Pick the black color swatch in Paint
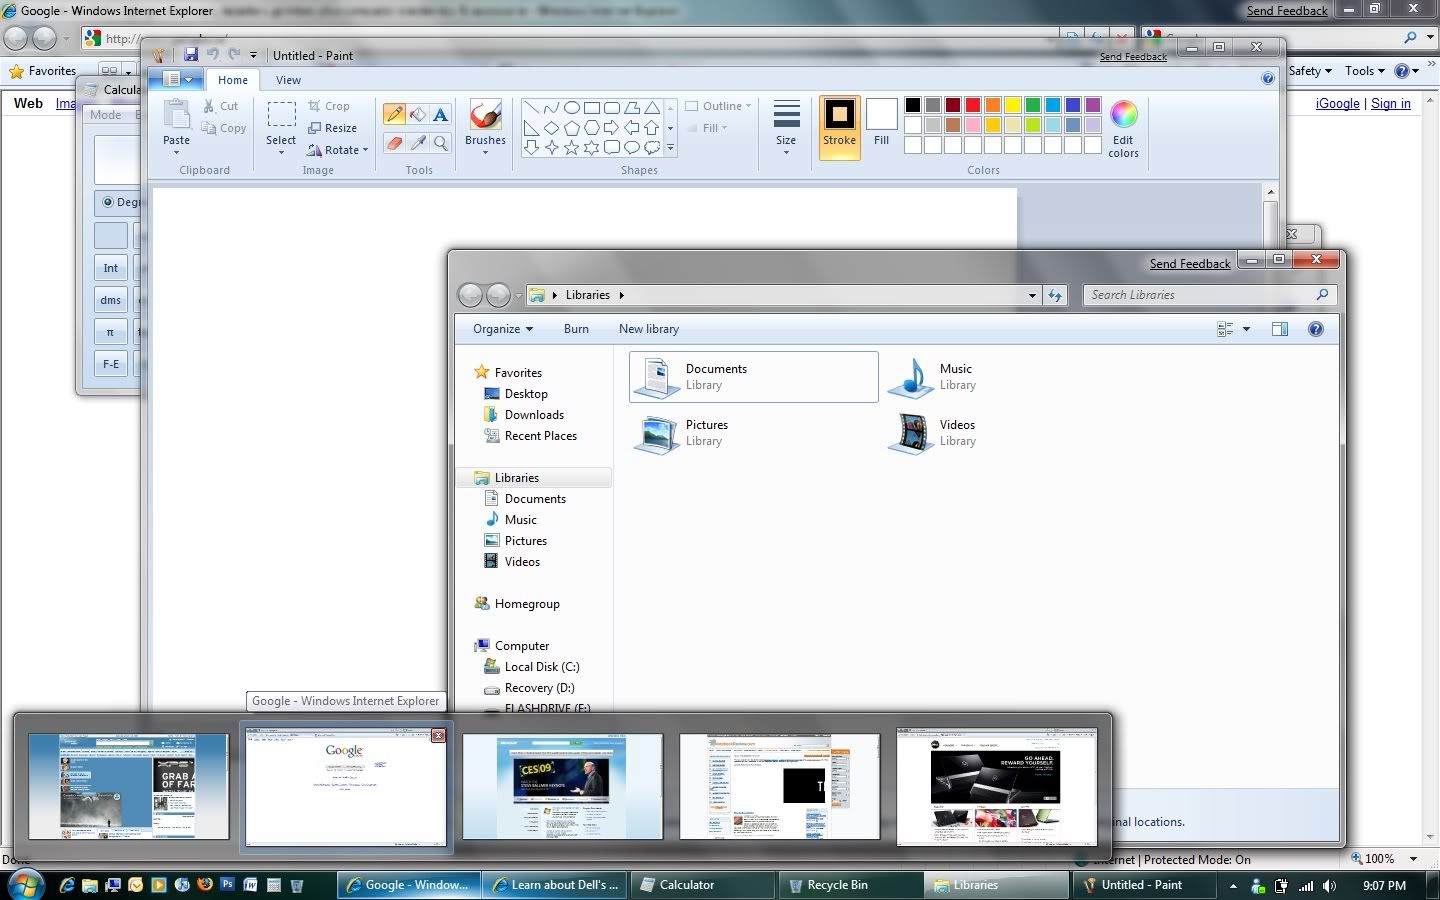Viewport: 1440px width, 900px height. coord(912,105)
